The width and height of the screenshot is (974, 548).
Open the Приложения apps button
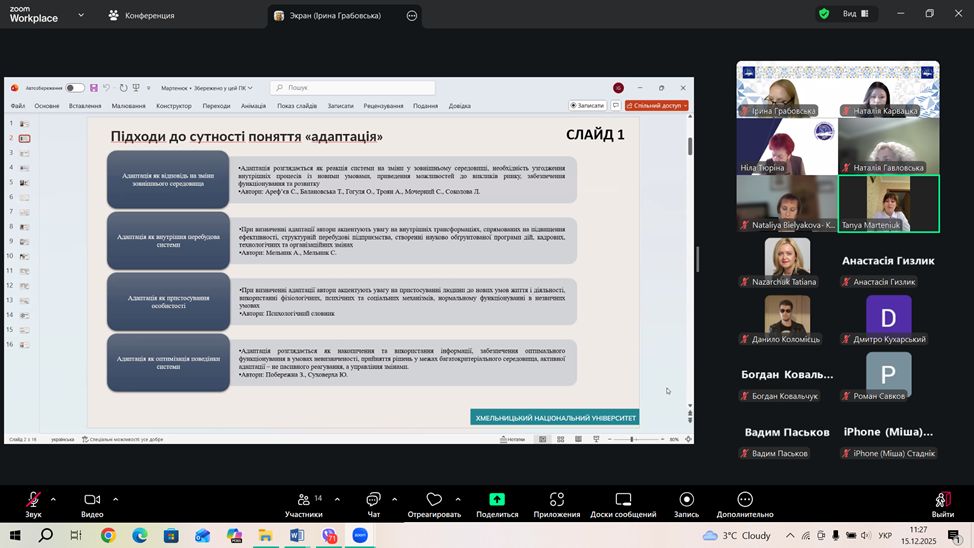pyautogui.click(x=557, y=503)
